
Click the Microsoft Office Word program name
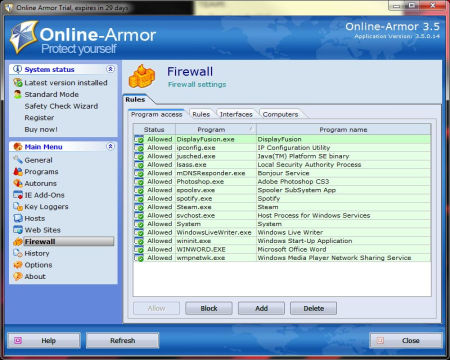[292, 249]
